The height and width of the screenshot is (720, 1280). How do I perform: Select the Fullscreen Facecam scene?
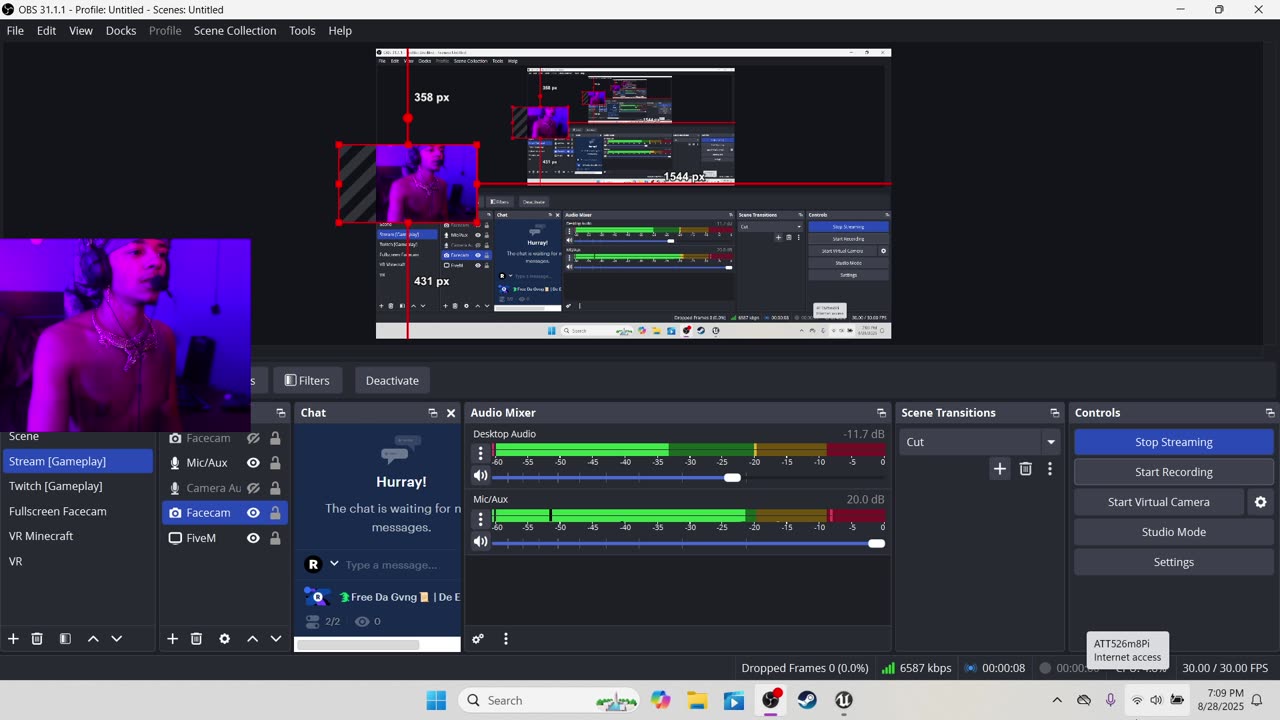(x=78, y=511)
